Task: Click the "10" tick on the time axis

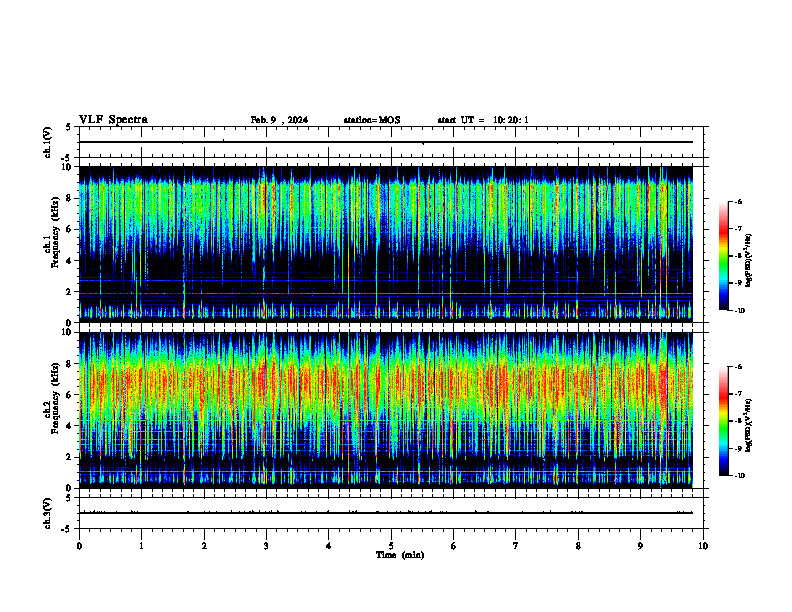Action: (x=703, y=546)
